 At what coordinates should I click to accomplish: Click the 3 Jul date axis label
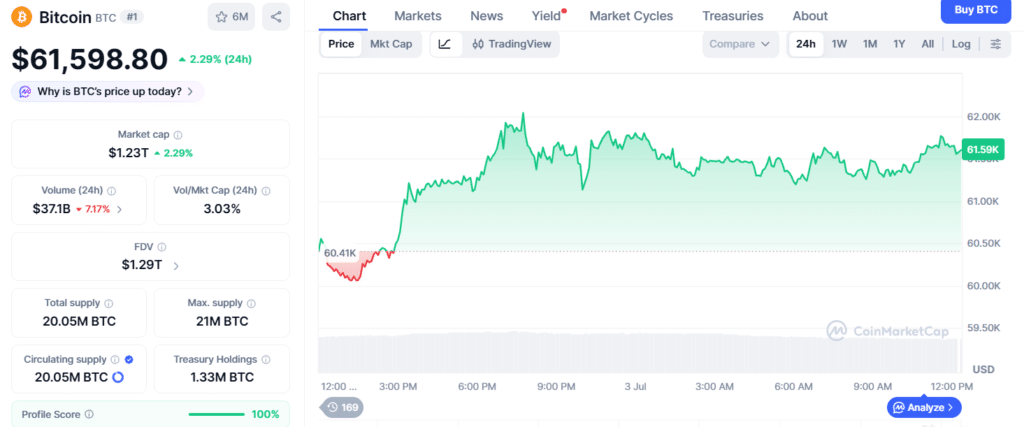[635, 387]
